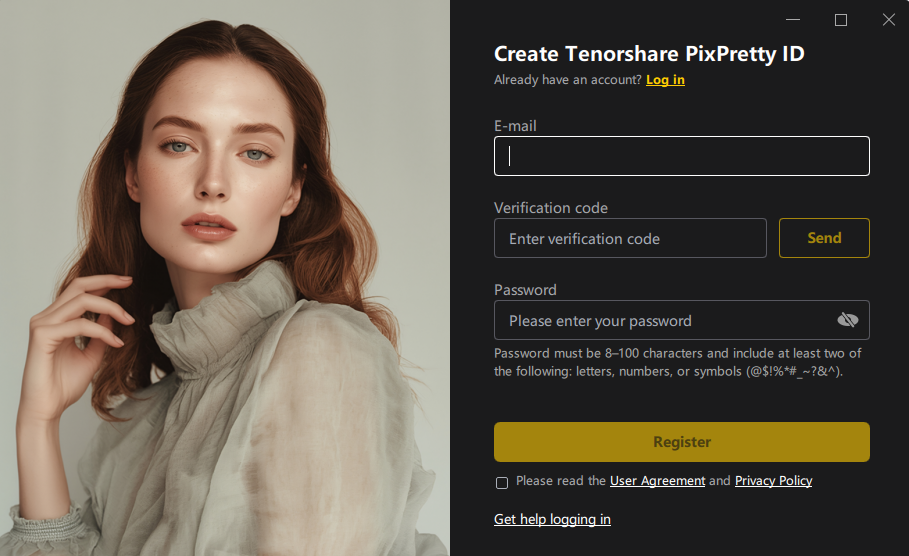
Task: Click the password requirements hint text
Action: click(677, 362)
